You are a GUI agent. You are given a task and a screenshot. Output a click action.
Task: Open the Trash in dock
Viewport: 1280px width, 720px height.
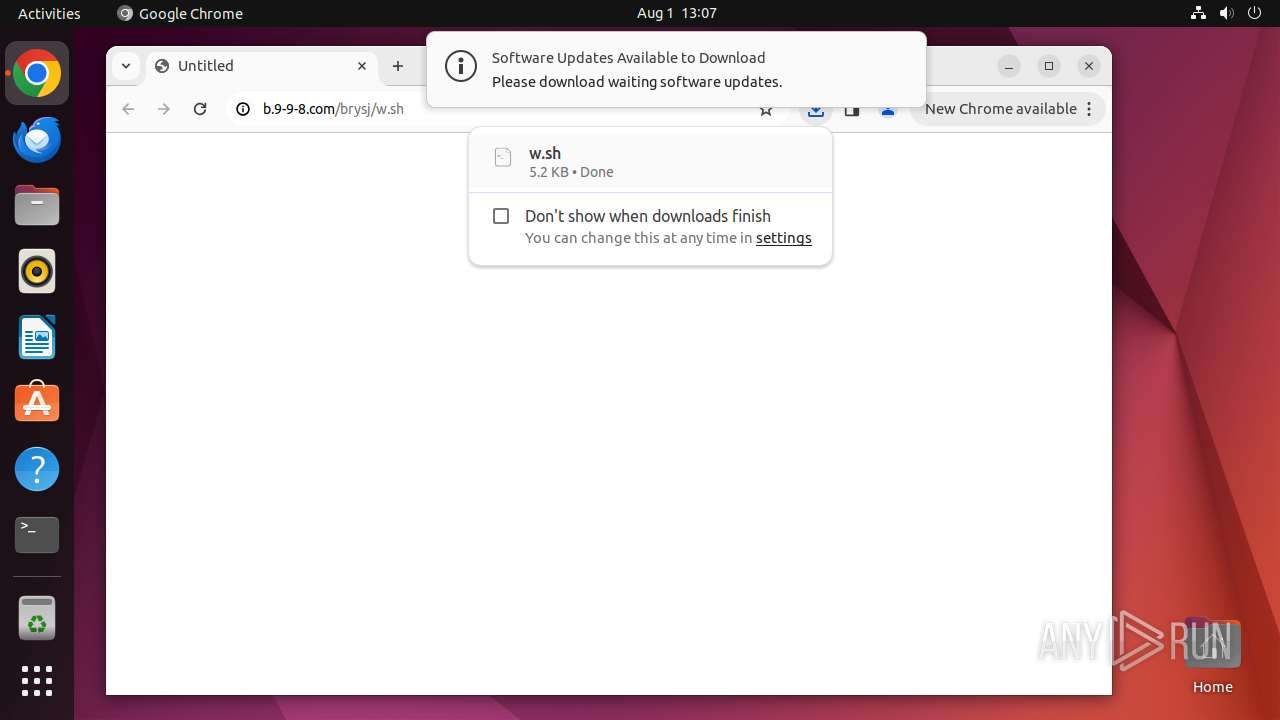[37, 617]
